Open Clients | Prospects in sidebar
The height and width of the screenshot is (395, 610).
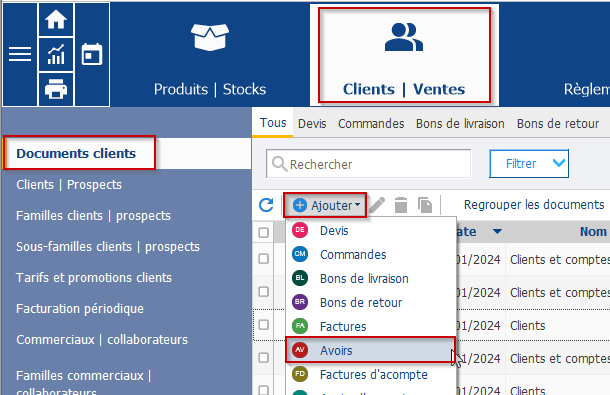coord(69,184)
